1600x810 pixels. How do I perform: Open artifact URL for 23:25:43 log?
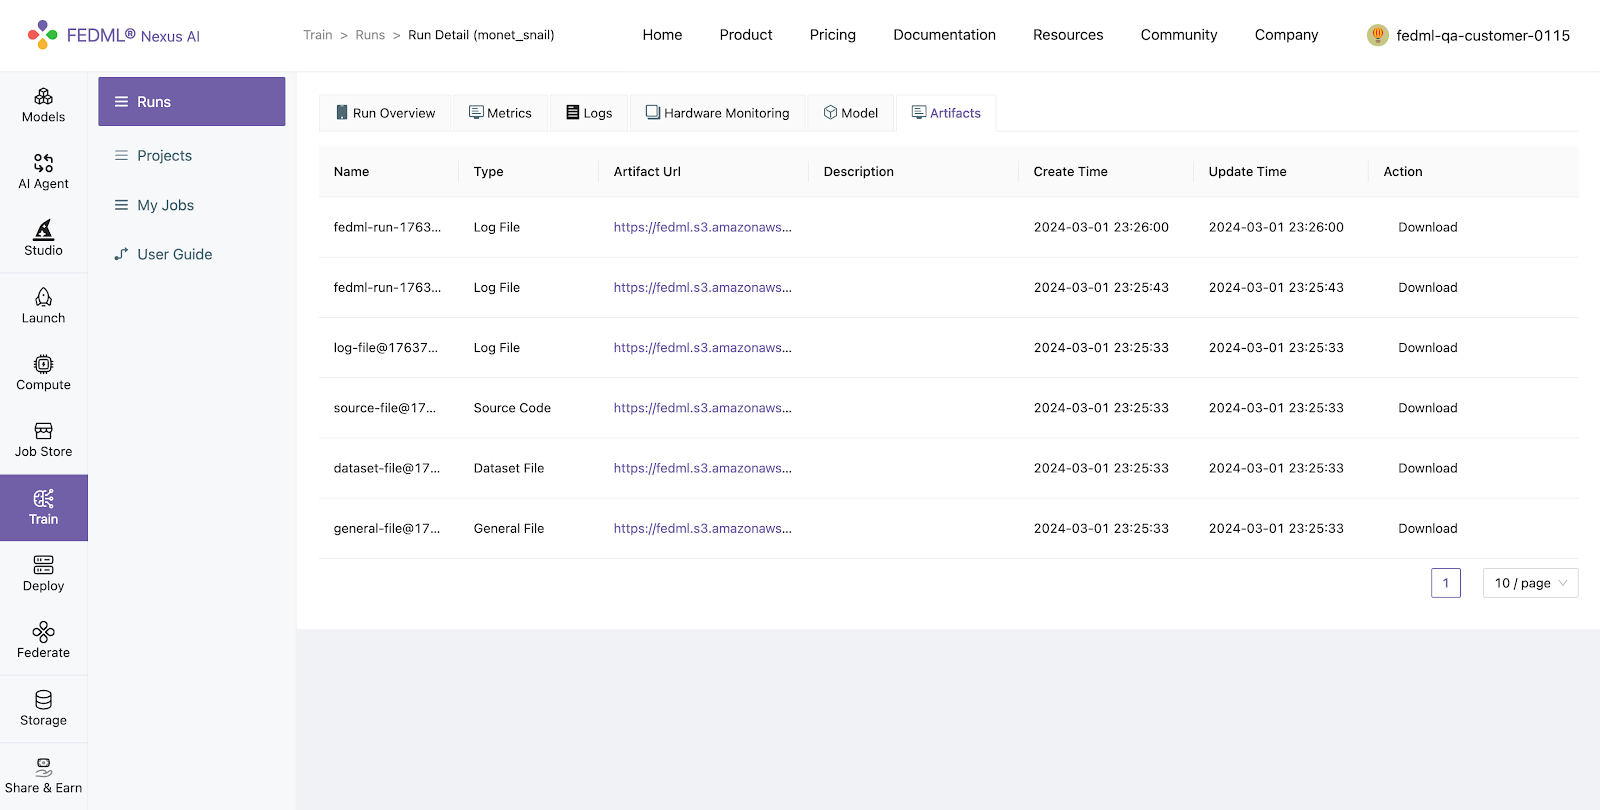[x=702, y=287]
